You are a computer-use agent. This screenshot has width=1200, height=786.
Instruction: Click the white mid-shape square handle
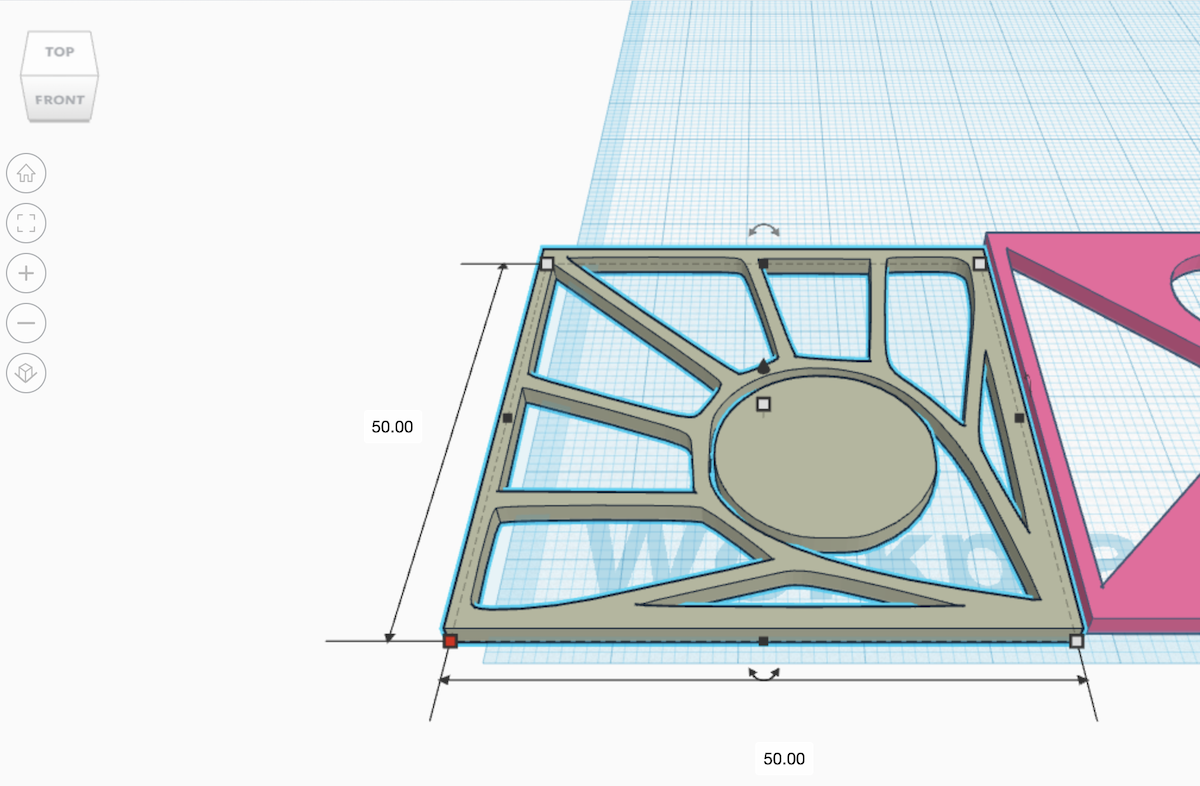765,405
